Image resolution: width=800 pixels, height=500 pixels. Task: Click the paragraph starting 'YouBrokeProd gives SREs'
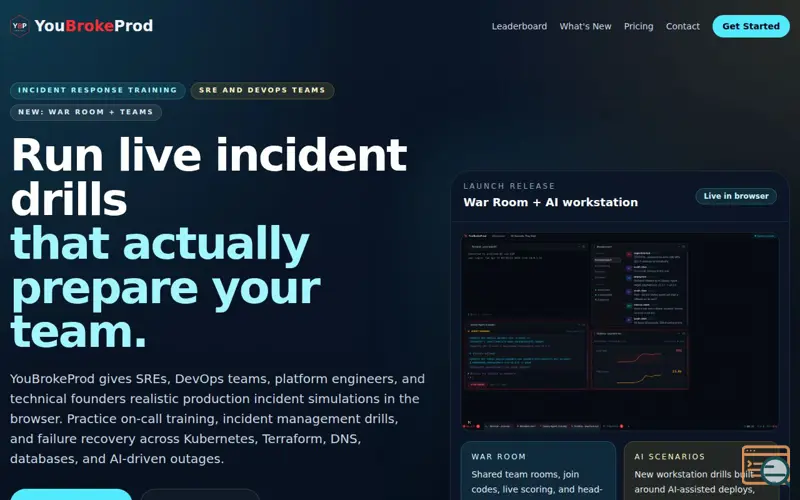217,418
